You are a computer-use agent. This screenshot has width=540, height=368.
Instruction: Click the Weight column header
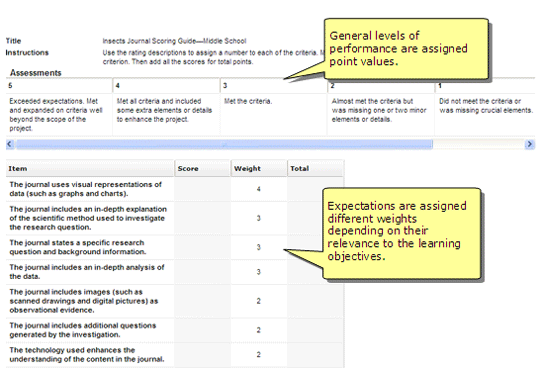pyautogui.click(x=259, y=169)
